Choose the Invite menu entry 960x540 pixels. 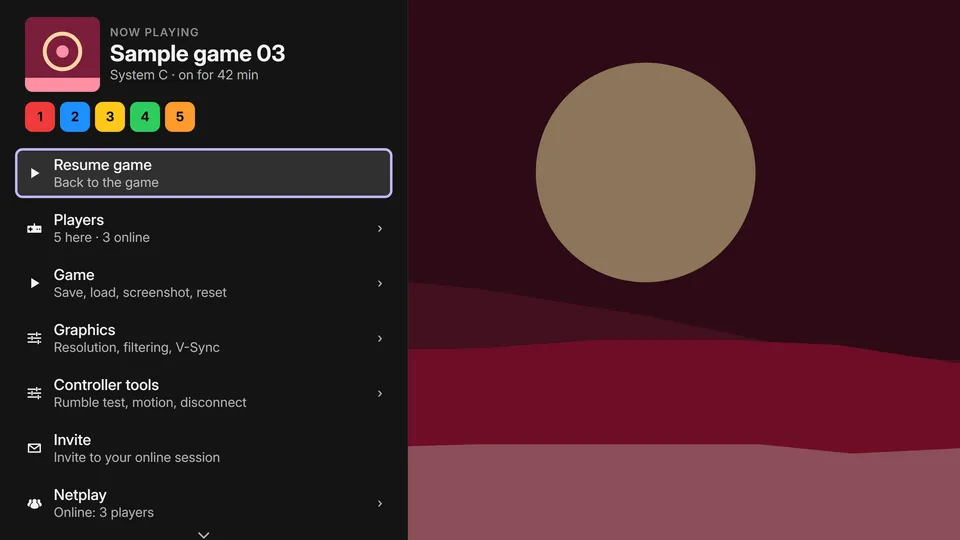[x=204, y=448]
